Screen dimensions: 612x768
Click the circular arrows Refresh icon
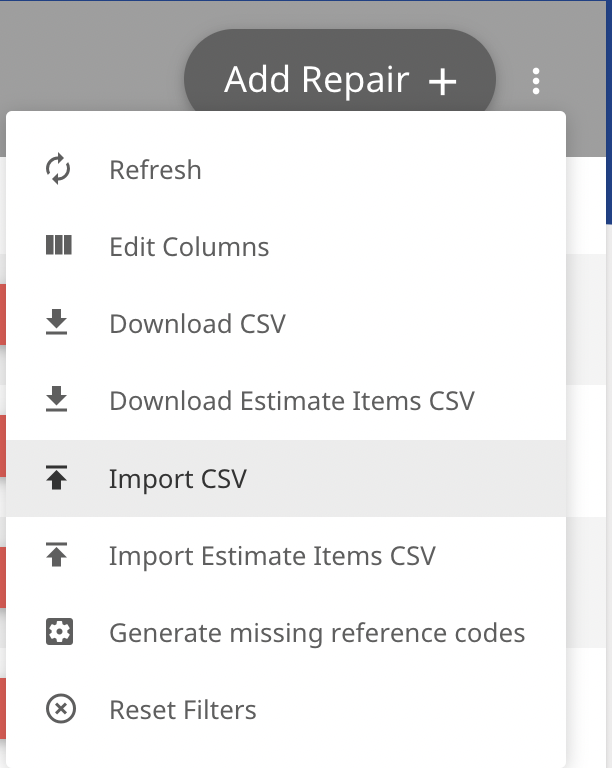(58, 169)
